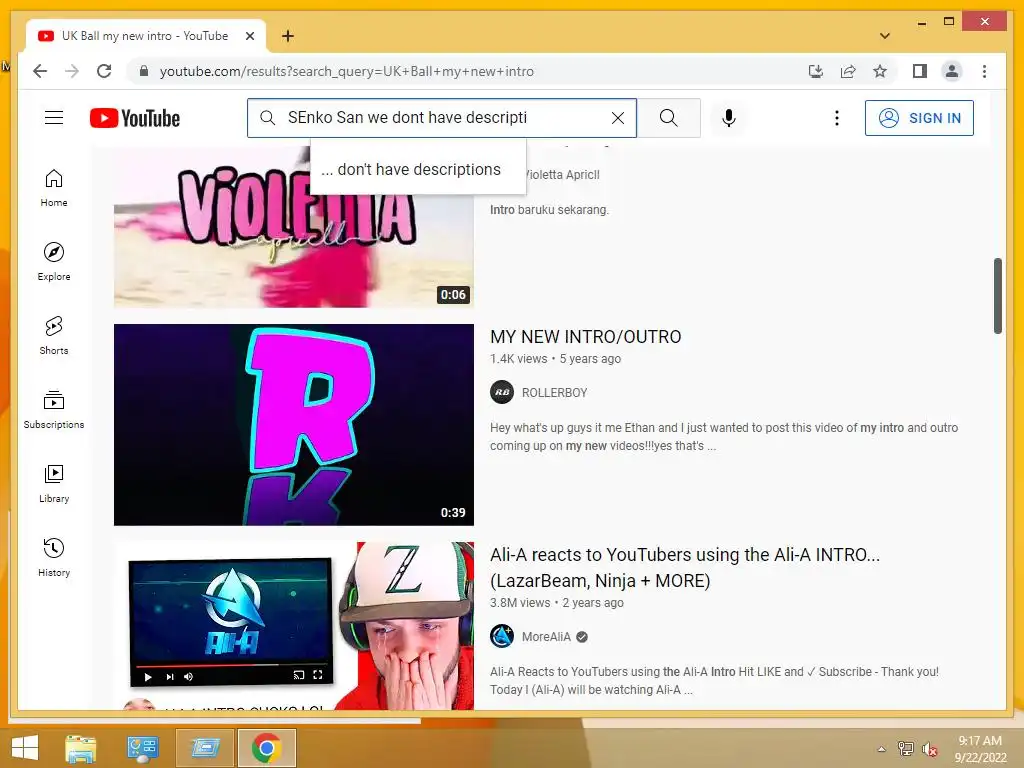Open a new browser tab
This screenshot has width=1024, height=768.
(x=287, y=36)
